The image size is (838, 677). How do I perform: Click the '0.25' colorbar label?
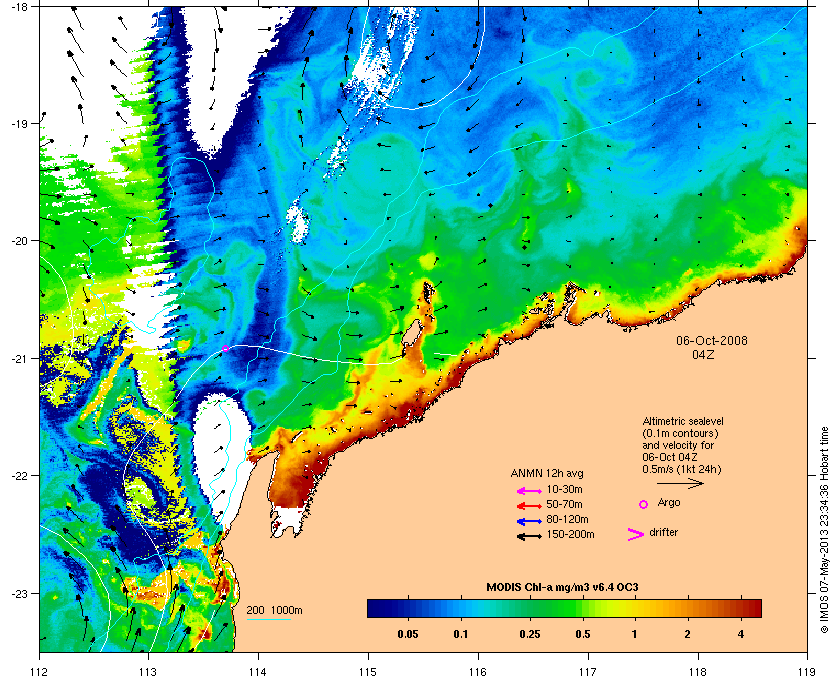coord(530,634)
